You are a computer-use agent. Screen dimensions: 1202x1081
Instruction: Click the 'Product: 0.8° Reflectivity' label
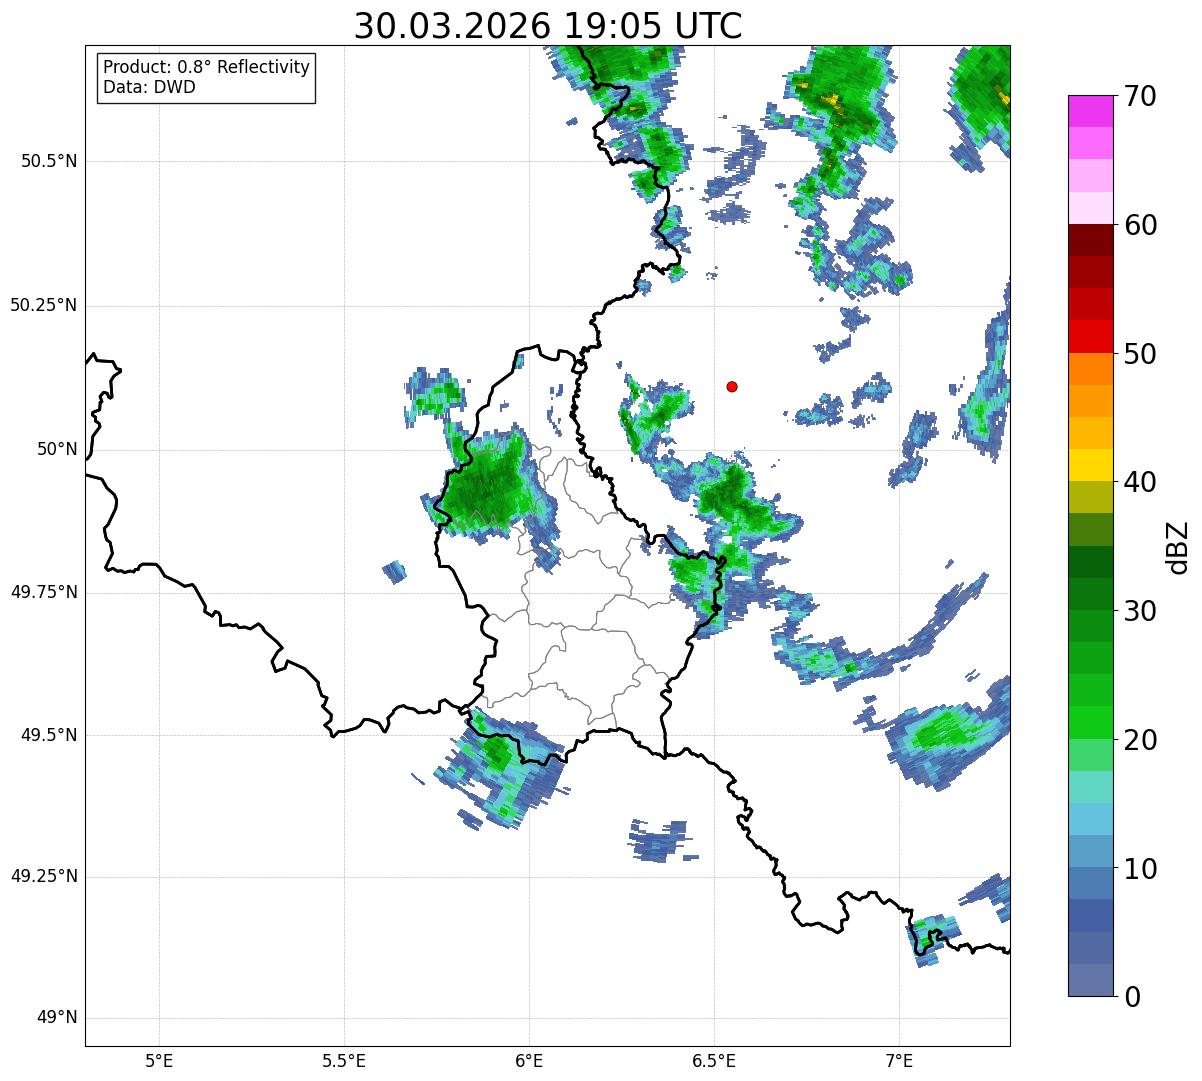tap(207, 67)
